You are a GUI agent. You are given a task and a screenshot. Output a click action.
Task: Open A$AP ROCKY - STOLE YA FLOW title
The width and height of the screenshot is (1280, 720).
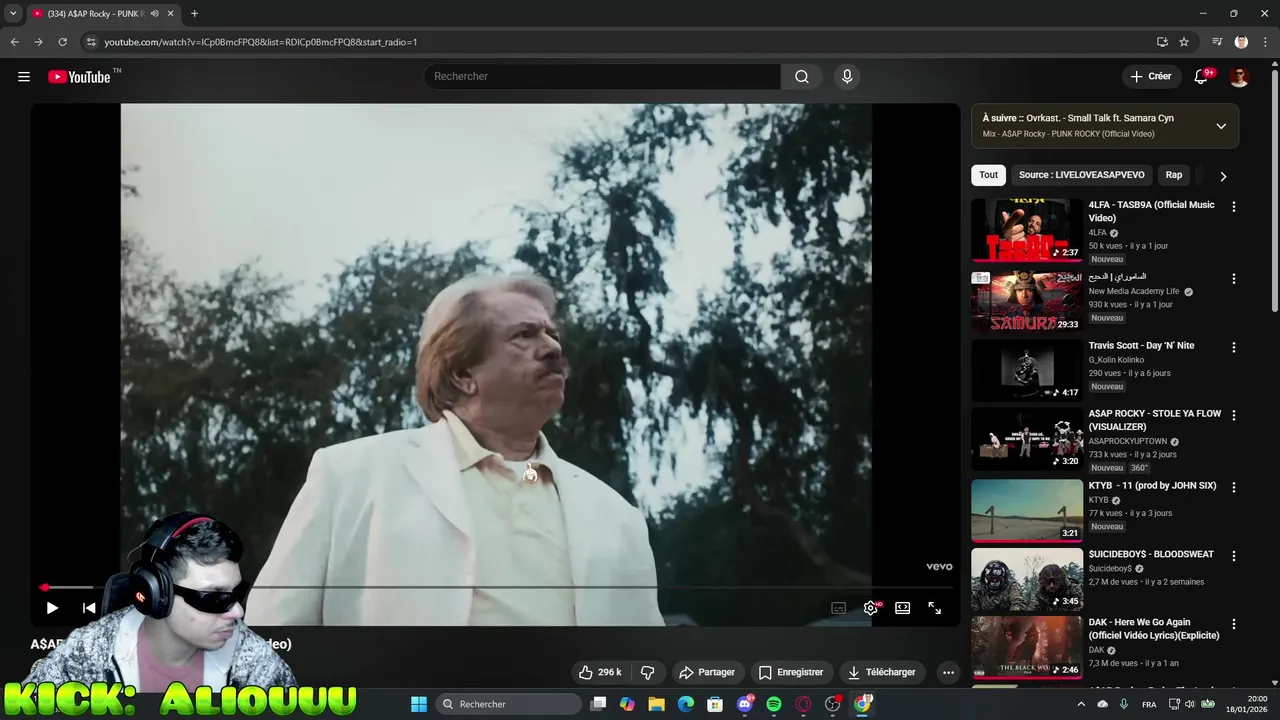(x=1154, y=420)
